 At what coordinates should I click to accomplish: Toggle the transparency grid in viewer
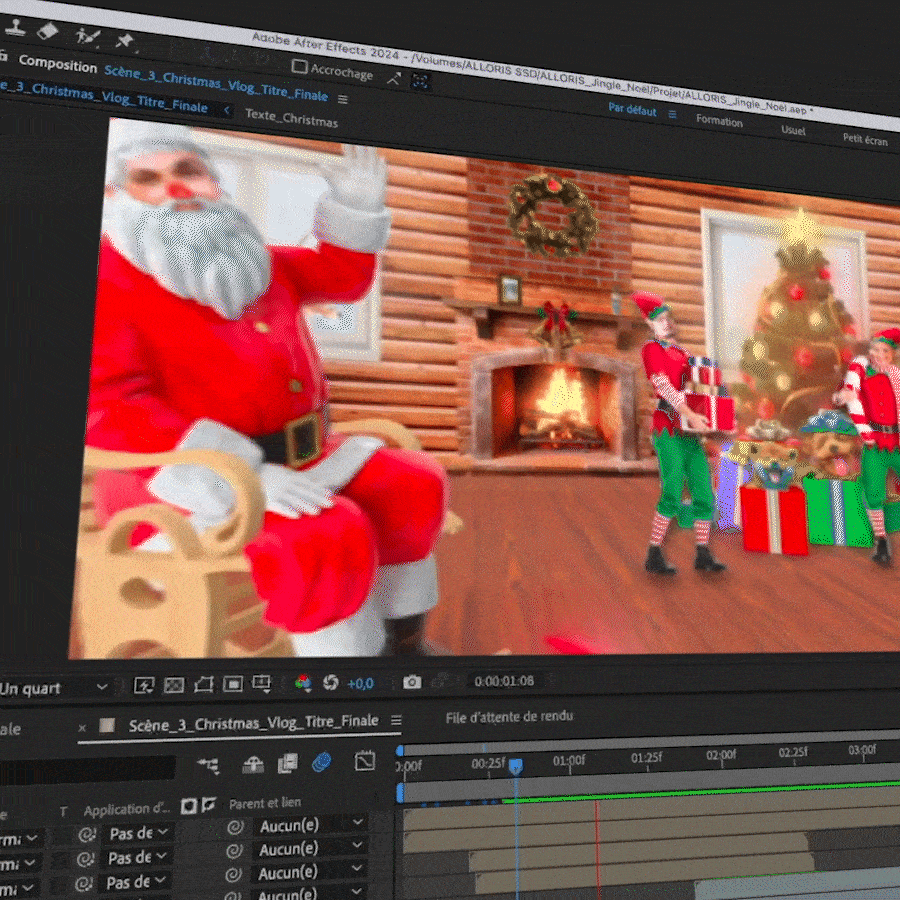pos(174,685)
